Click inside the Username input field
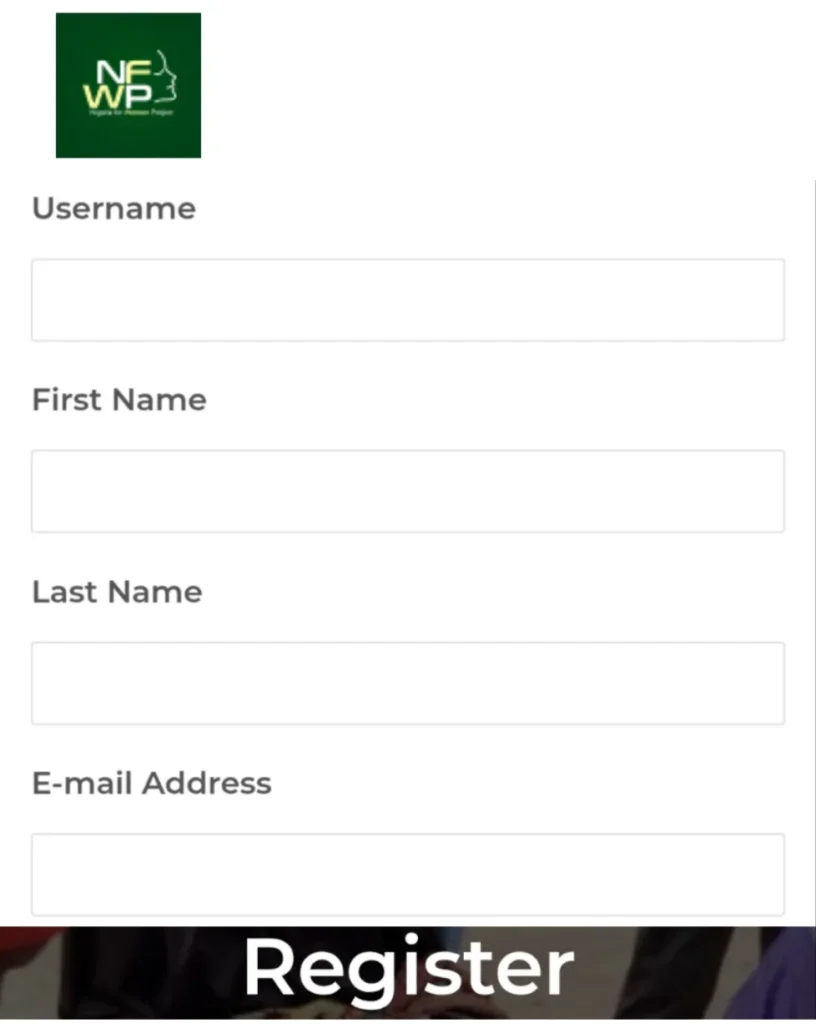This screenshot has width=816, height=1024. coord(407,299)
